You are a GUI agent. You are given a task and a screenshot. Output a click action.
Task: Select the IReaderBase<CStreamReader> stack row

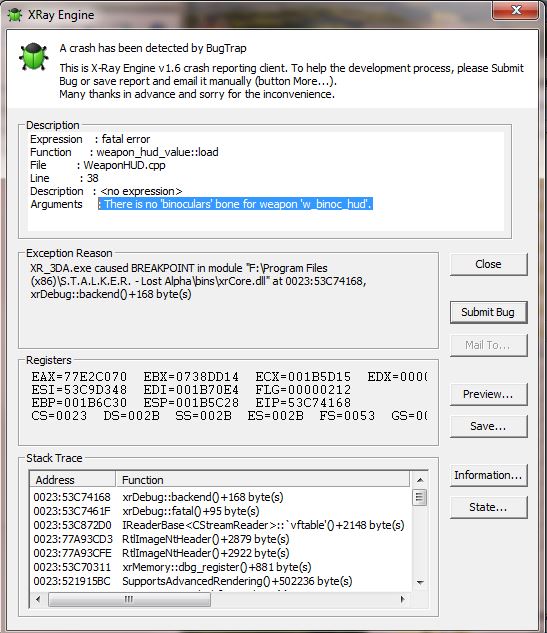tap(220, 525)
